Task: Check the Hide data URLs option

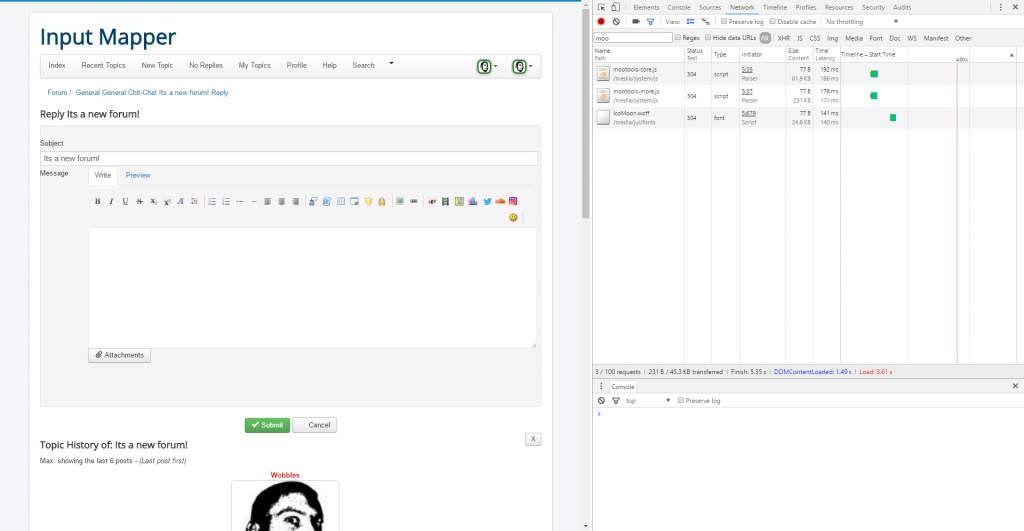Action: tap(708, 38)
